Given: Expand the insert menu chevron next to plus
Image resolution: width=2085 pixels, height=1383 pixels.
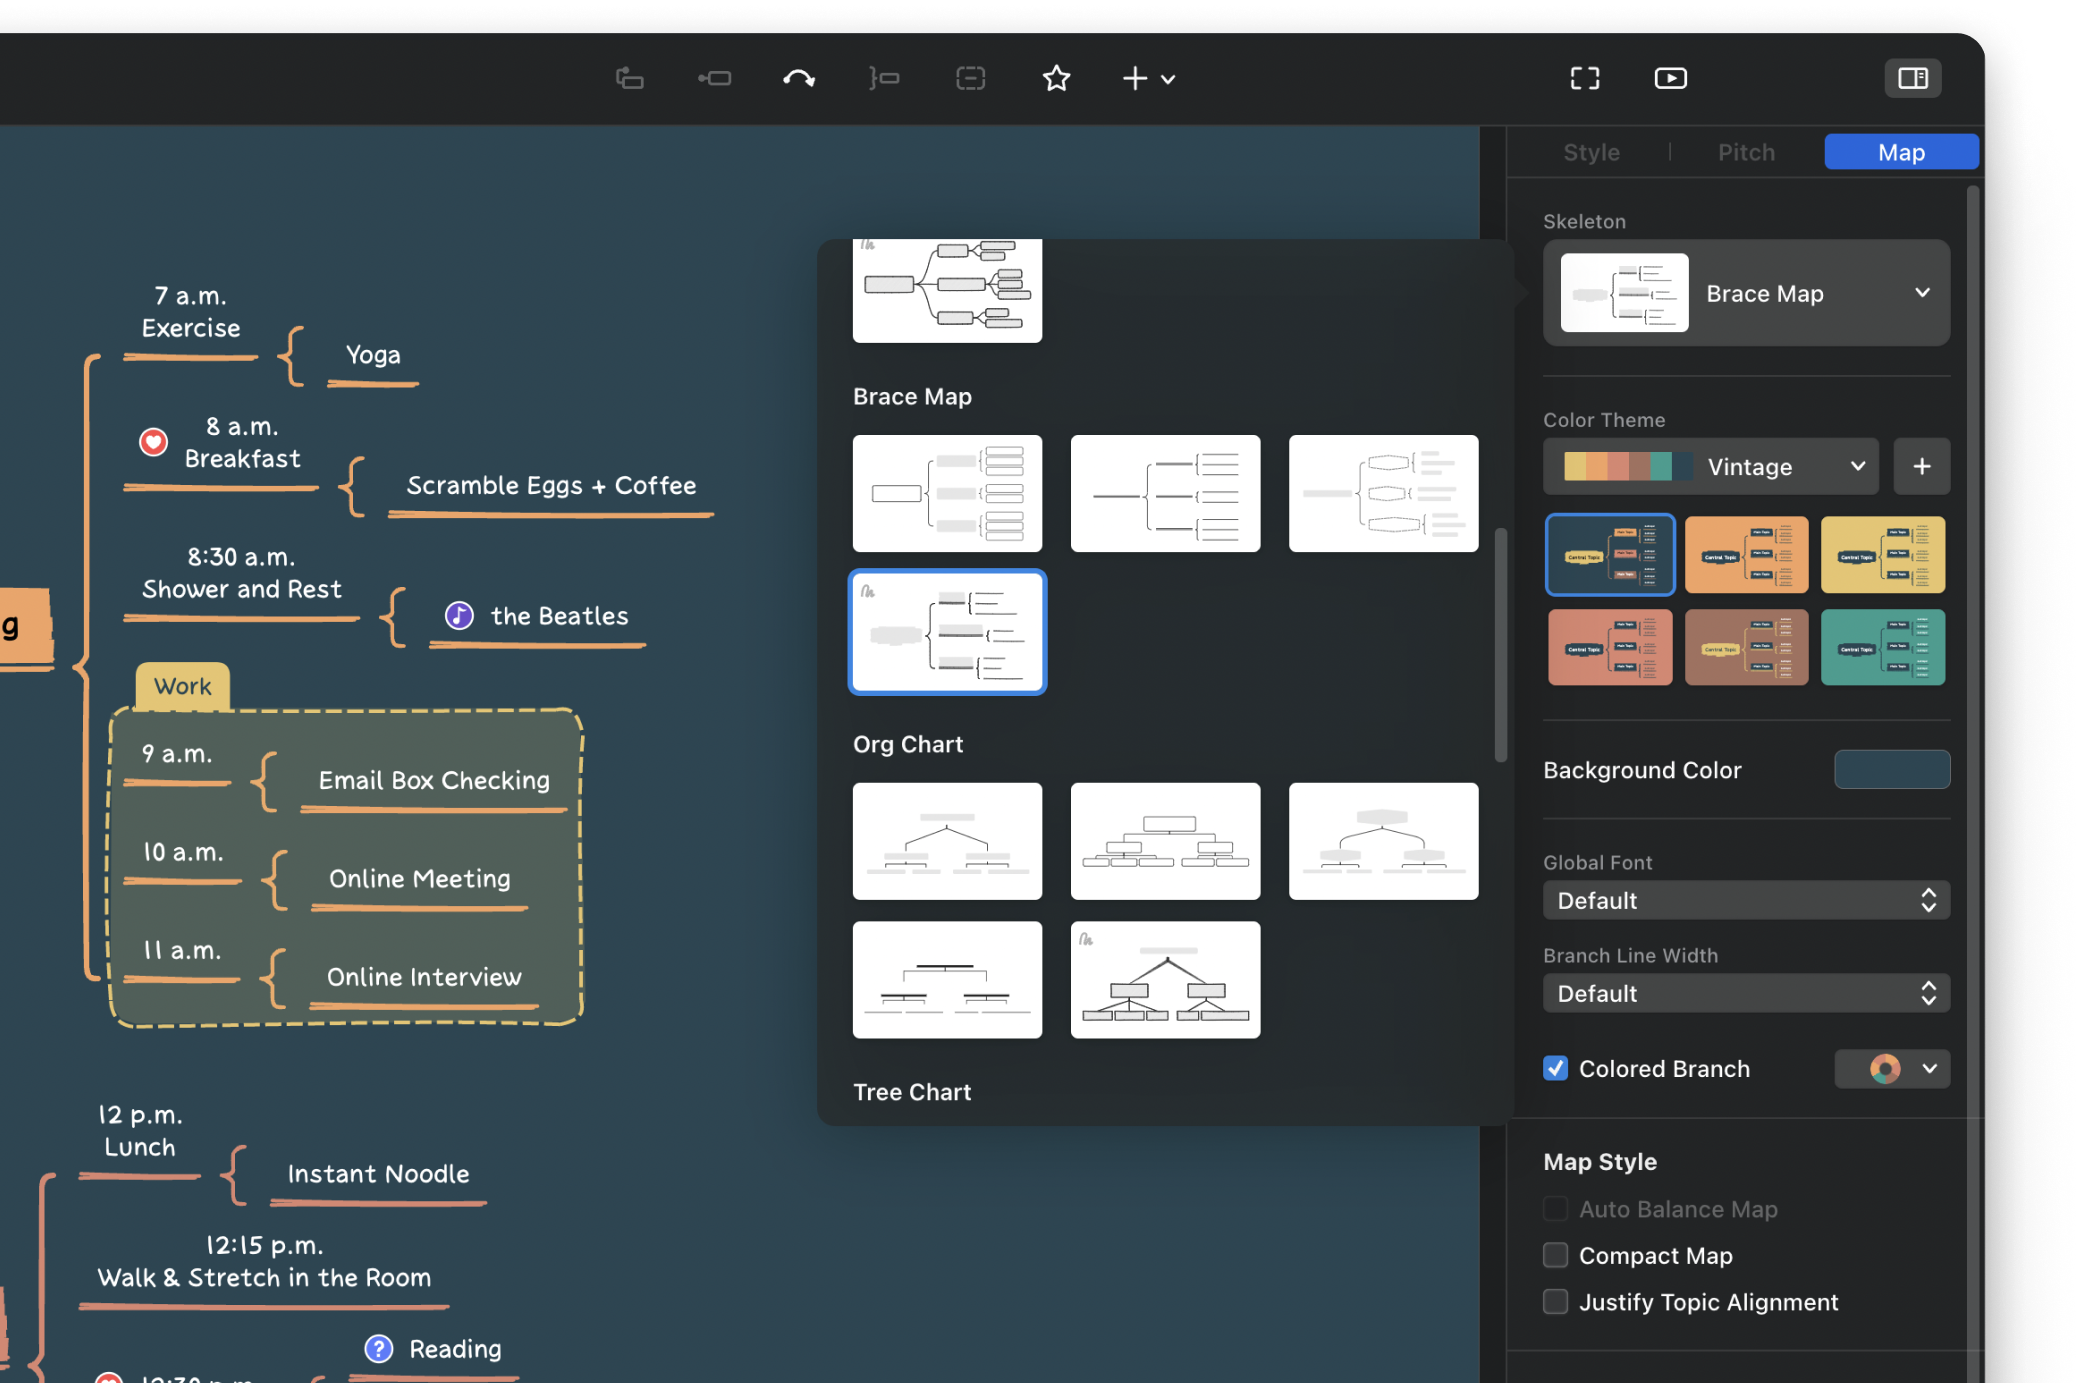Looking at the screenshot, I should (x=1168, y=80).
